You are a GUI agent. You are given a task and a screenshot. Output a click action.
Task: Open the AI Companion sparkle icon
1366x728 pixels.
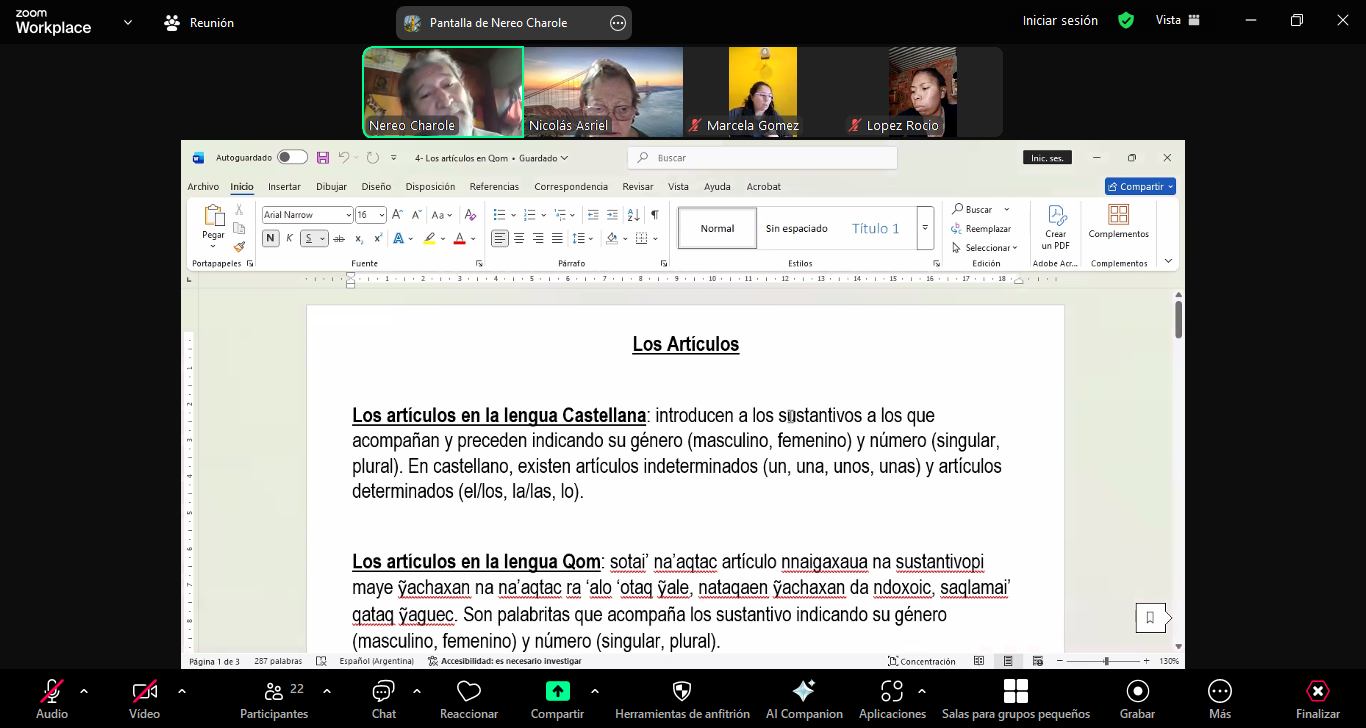[803, 692]
